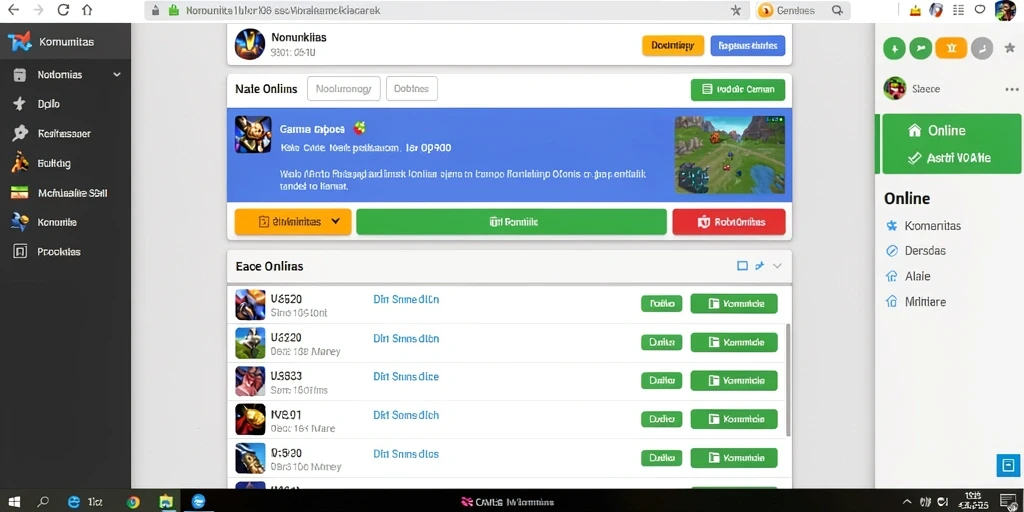This screenshot has width=1024, height=512.
Task: Click the yellow Dooinhipy button
Action: 673,45
